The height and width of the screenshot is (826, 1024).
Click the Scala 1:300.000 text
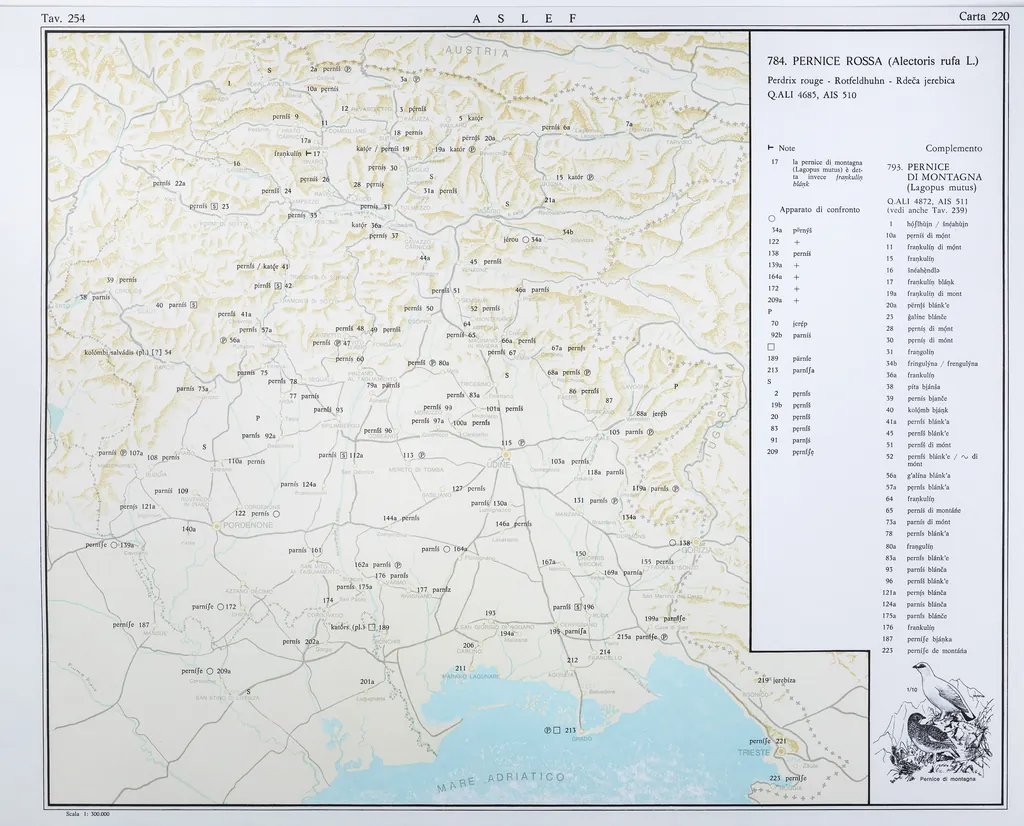pyautogui.click(x=87, y=815)
